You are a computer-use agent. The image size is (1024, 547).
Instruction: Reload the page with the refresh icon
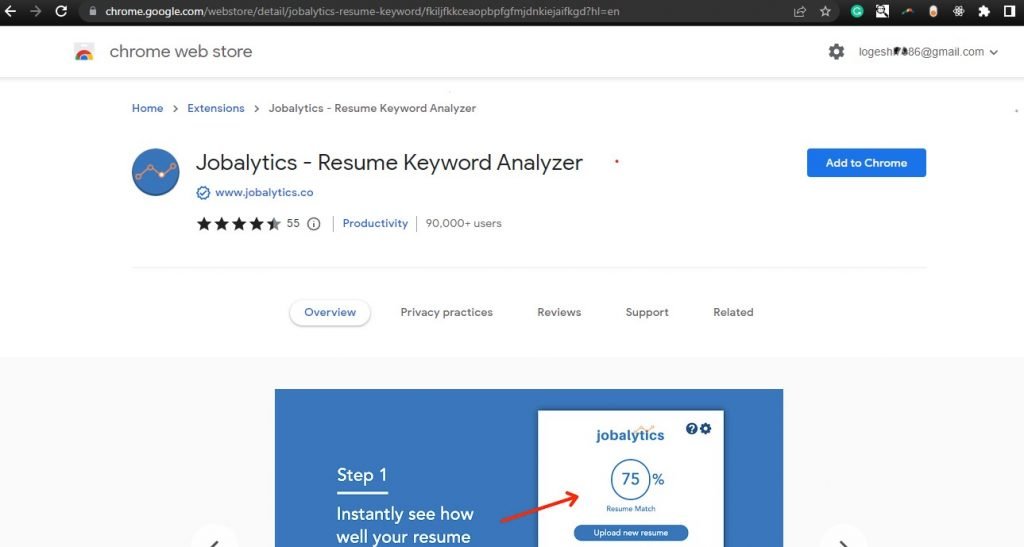pos(61,11)
